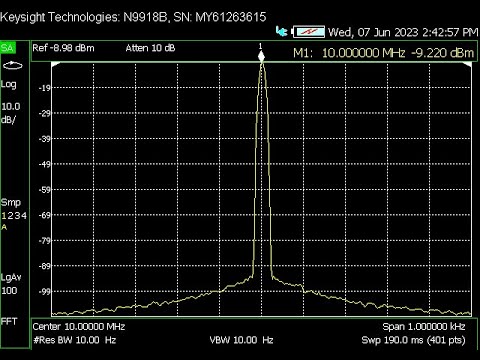
Task: Click Center 10.00000 MHz frequency
Action: click(x=79, y=327)
